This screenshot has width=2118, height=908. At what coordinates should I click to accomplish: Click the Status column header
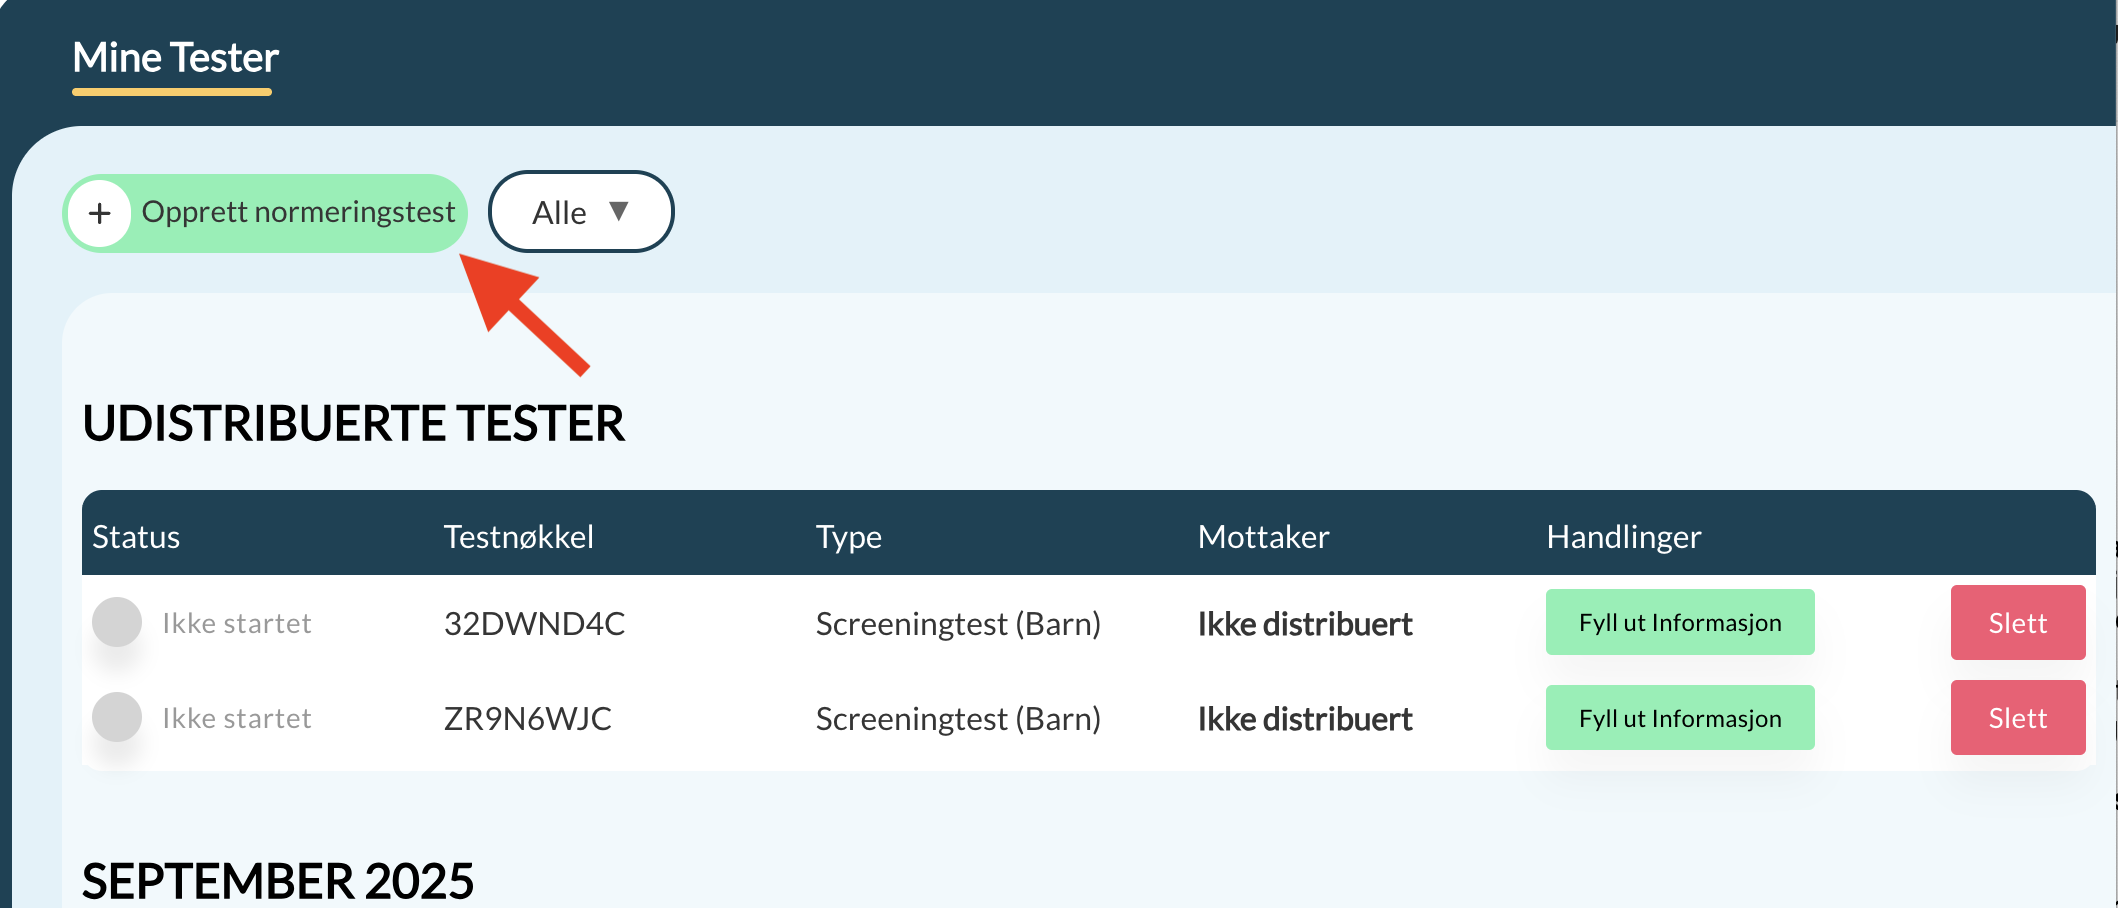(x=135, y=536)
